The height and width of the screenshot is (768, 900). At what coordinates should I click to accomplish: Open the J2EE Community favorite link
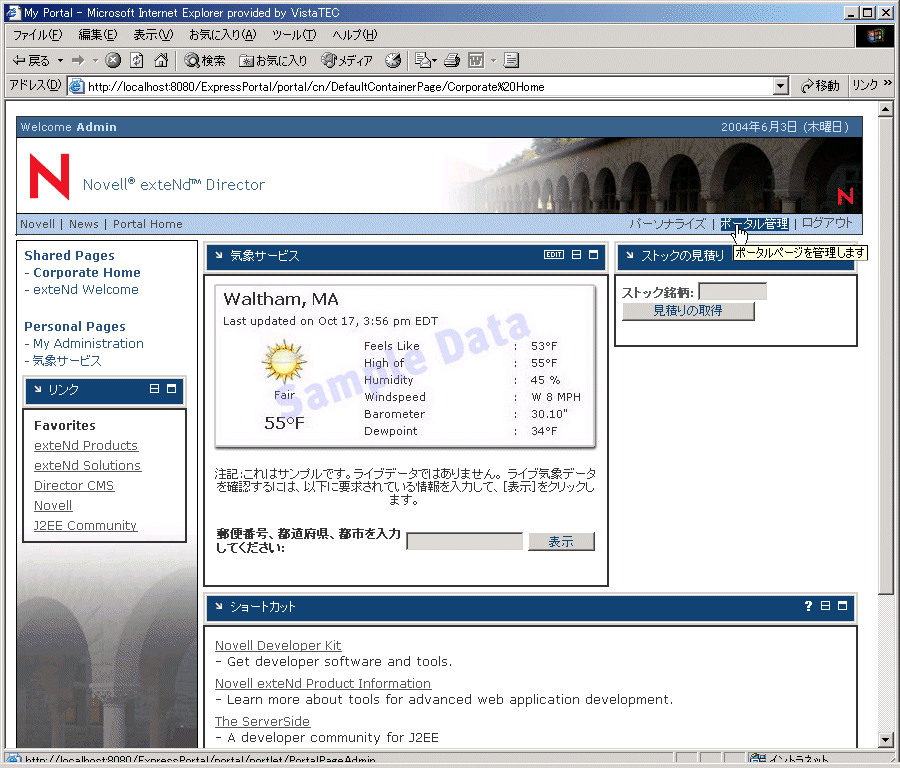pyautogui.click(x=85, y=525)
